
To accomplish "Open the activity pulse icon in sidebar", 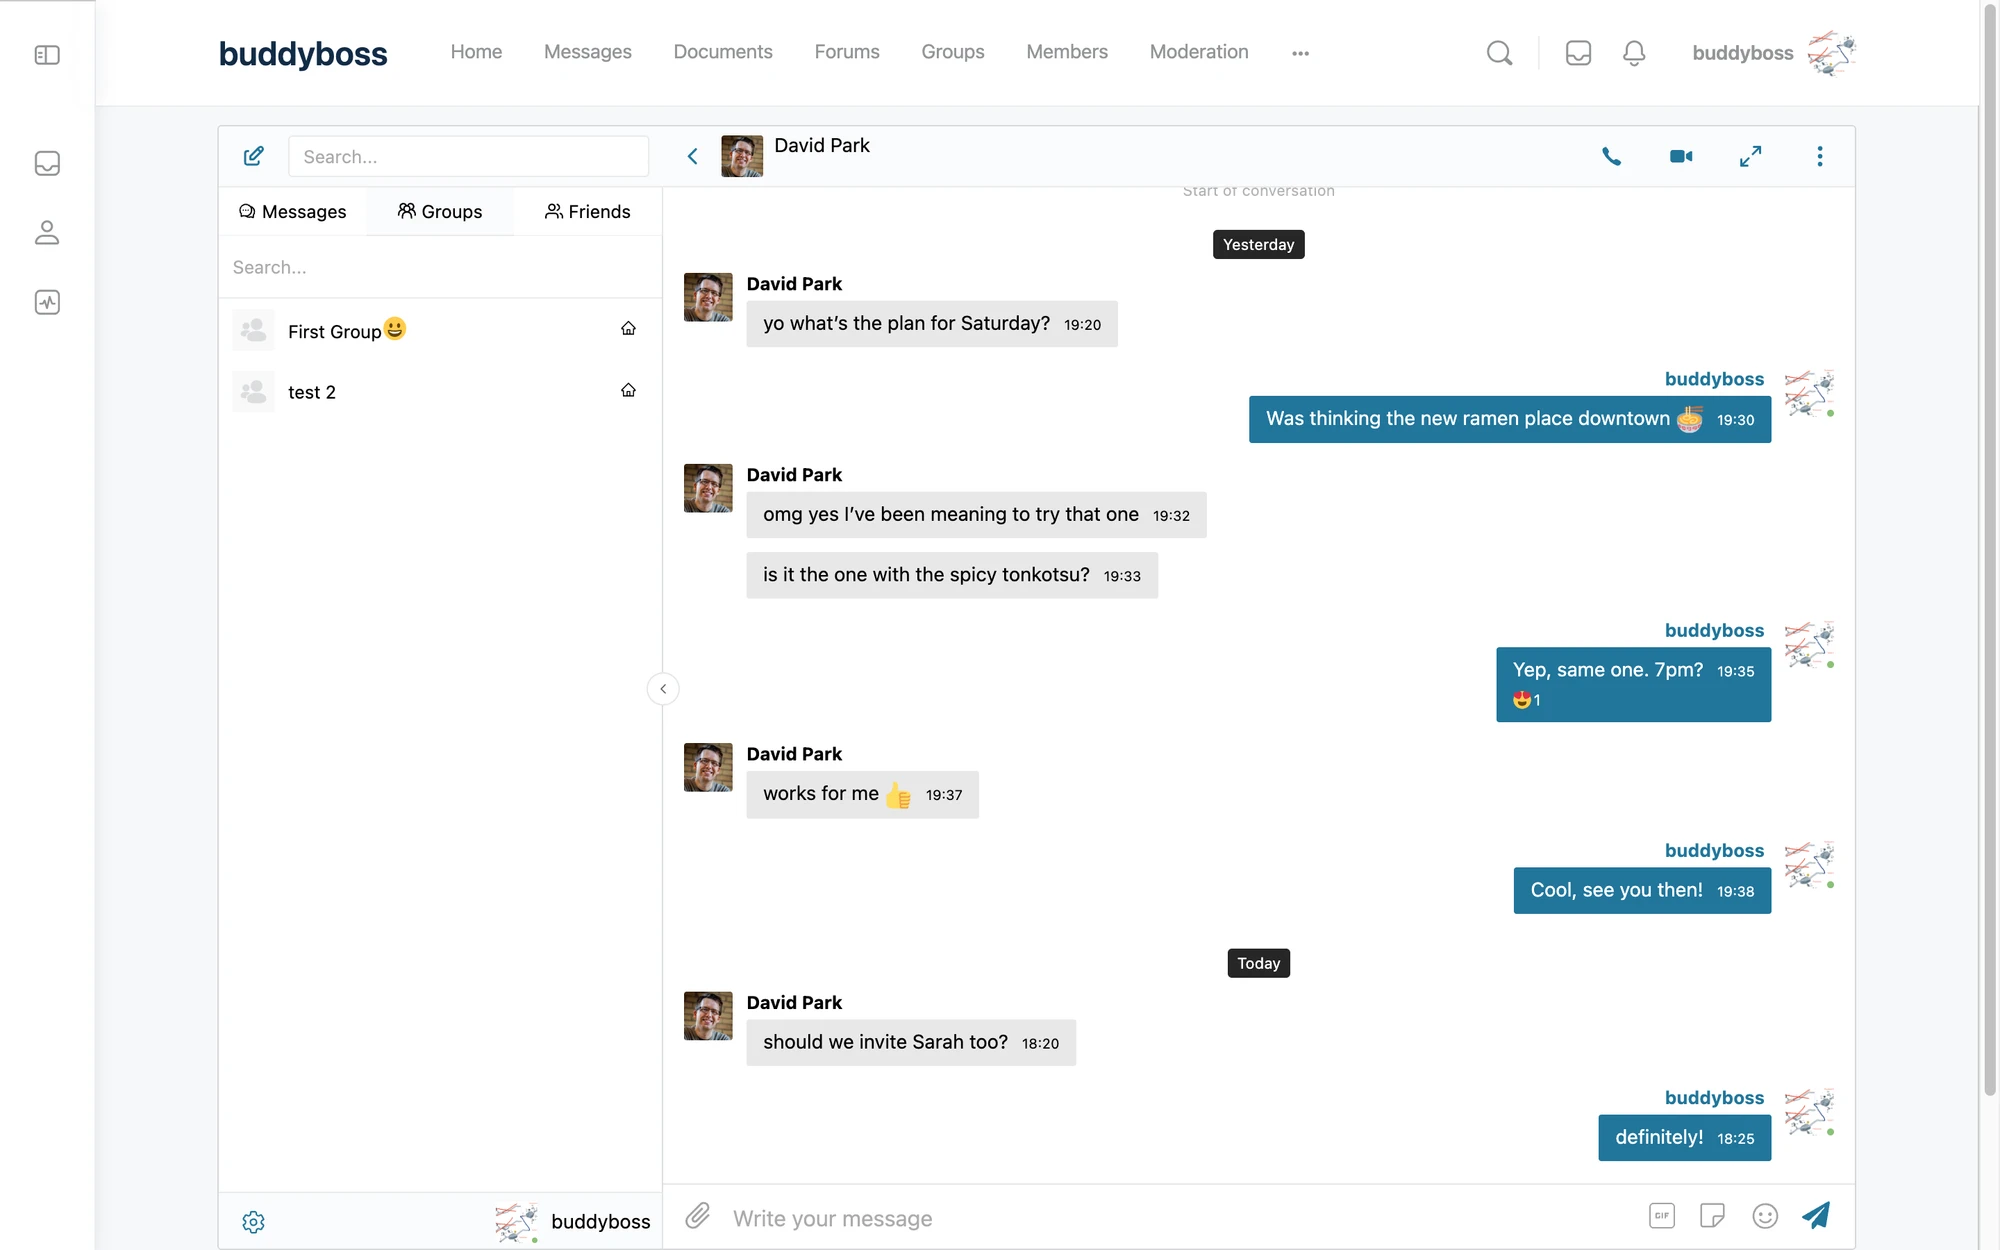I will 47,302.
